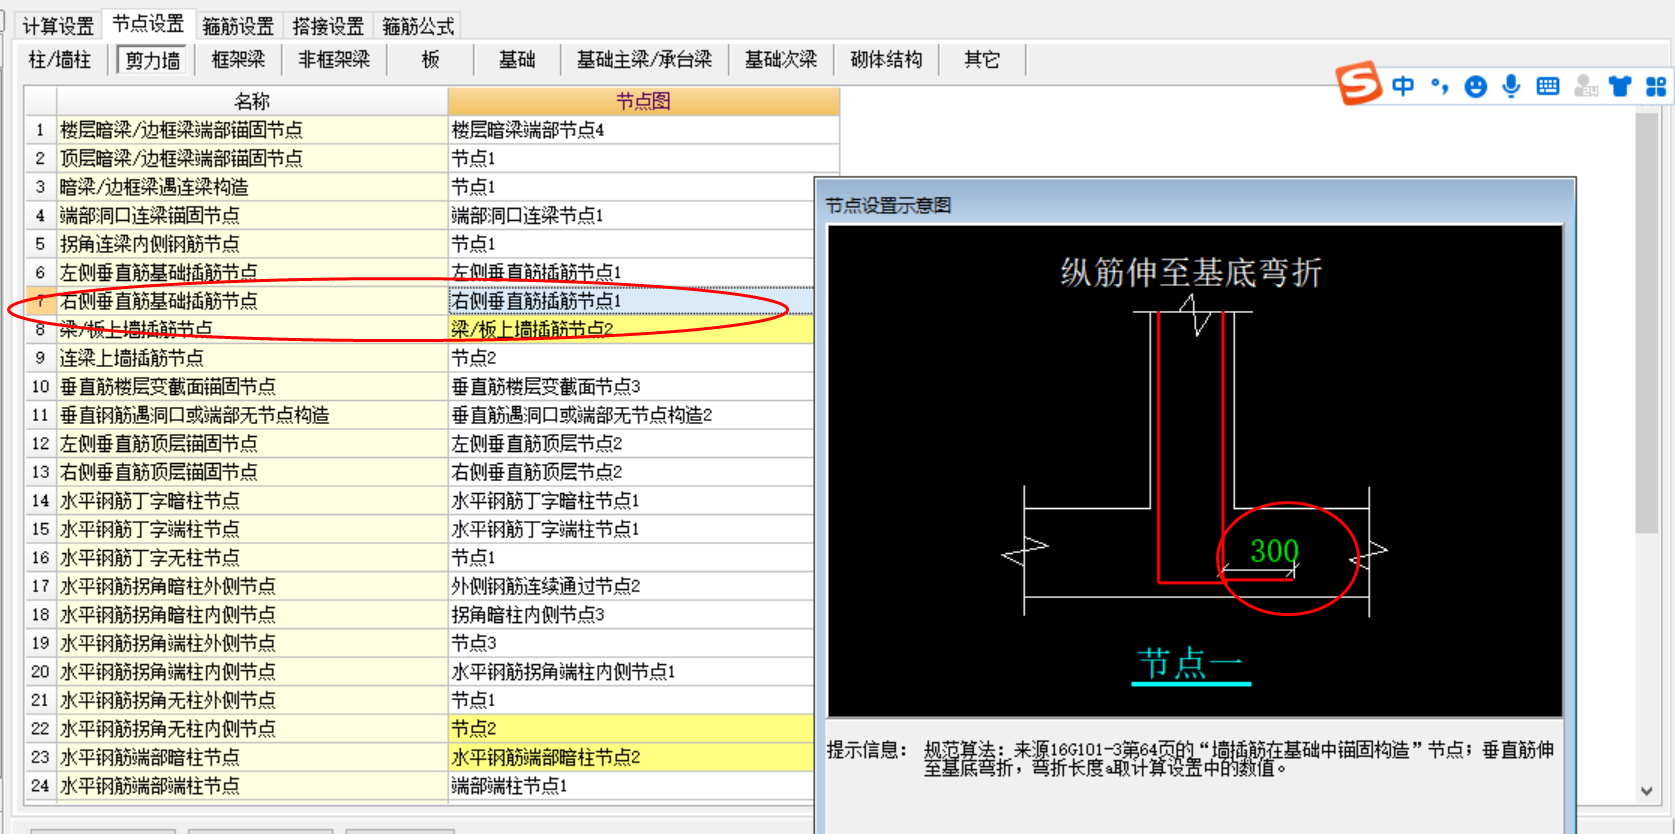Click cell 右侧垂直筋插筋节点1
Image resolution: width=1675 pixels, height=834 pixels.
pyautogui.click(x=631, y=301)
